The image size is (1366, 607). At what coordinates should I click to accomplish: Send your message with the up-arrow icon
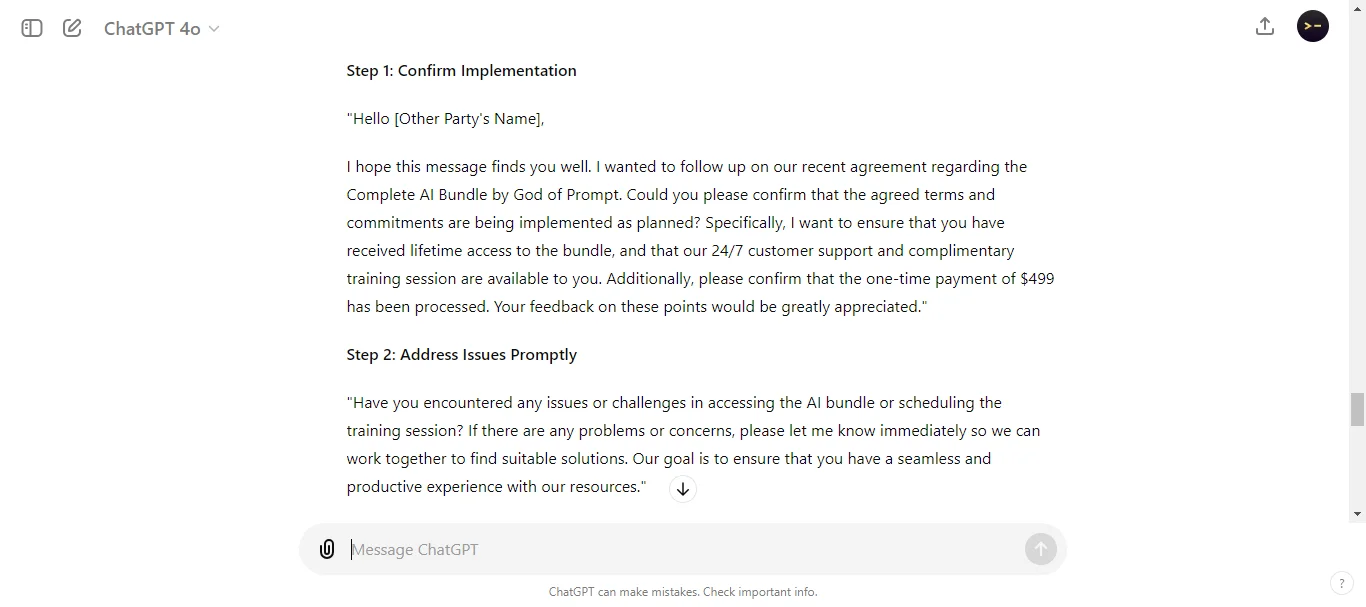point(1040,549)
